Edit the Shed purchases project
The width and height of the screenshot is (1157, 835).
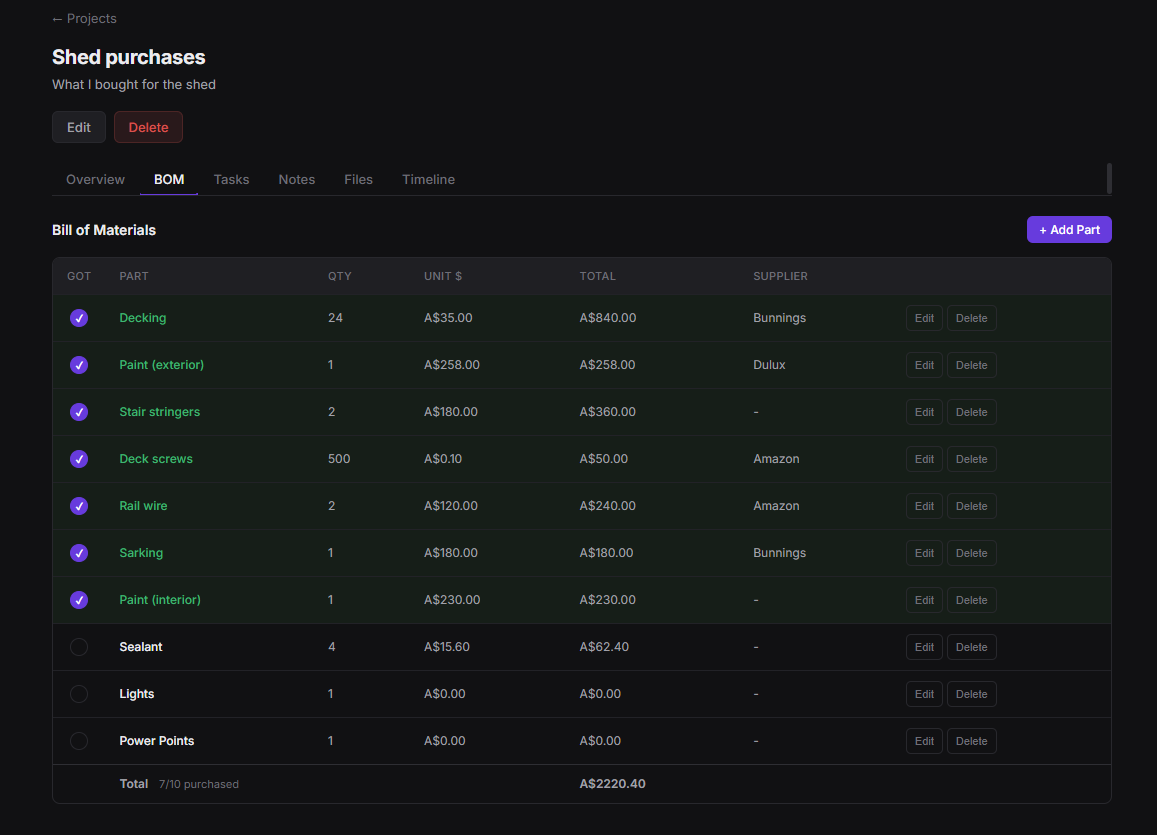pyautogui.click(x=79, y=127)
